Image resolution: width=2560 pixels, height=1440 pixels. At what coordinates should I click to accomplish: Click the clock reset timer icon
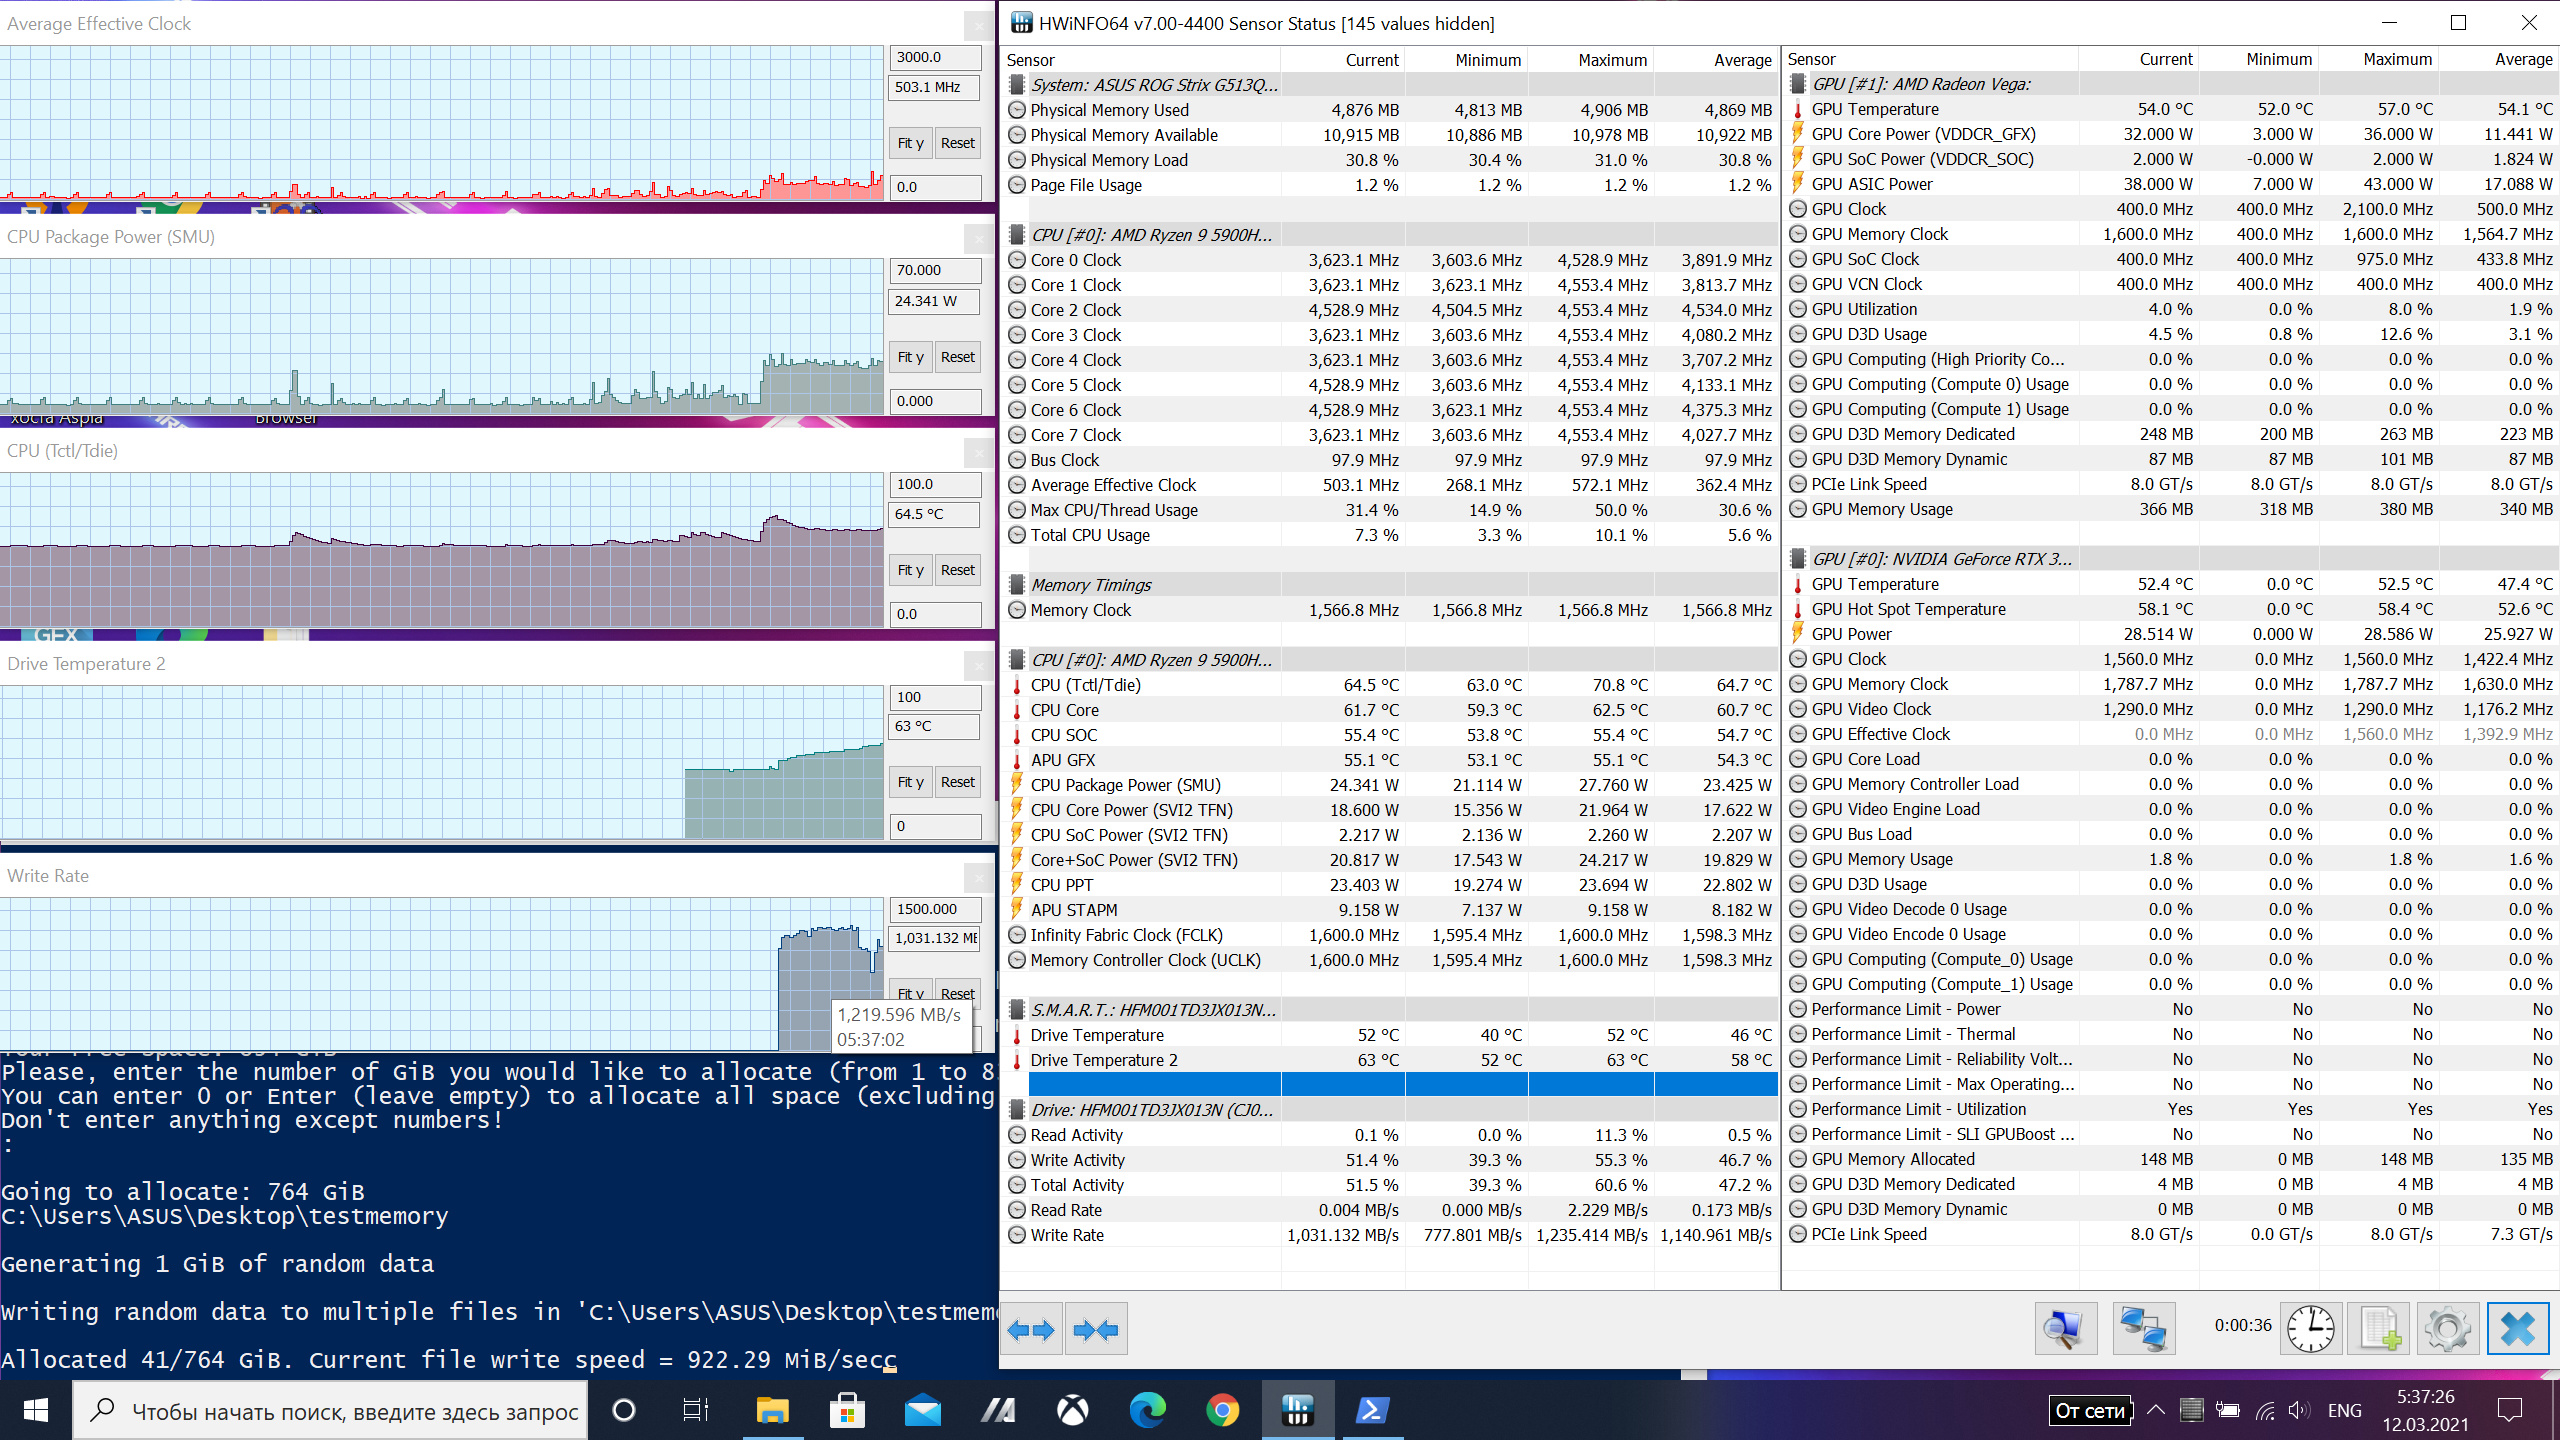(x=2310, y=1329)
